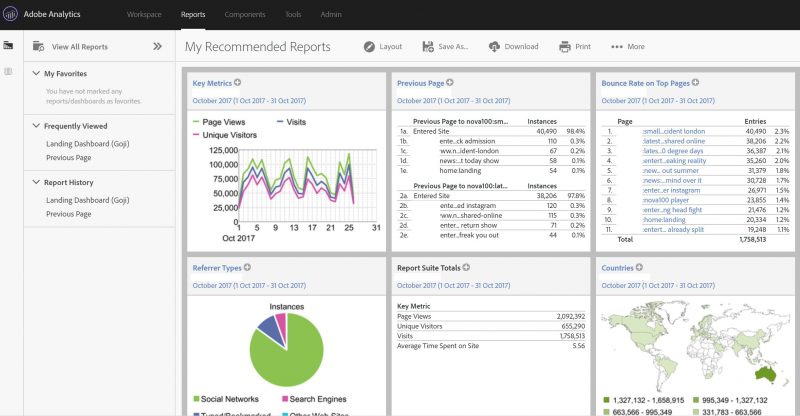
Task: Collapse sidebar with double chevron icon
Action: 157,46
